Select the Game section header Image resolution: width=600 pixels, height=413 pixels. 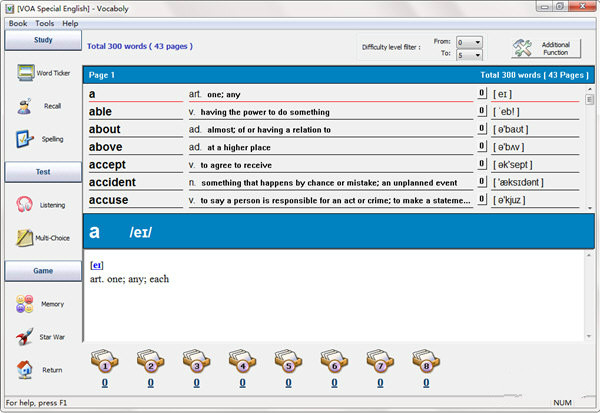pos(43,271)
